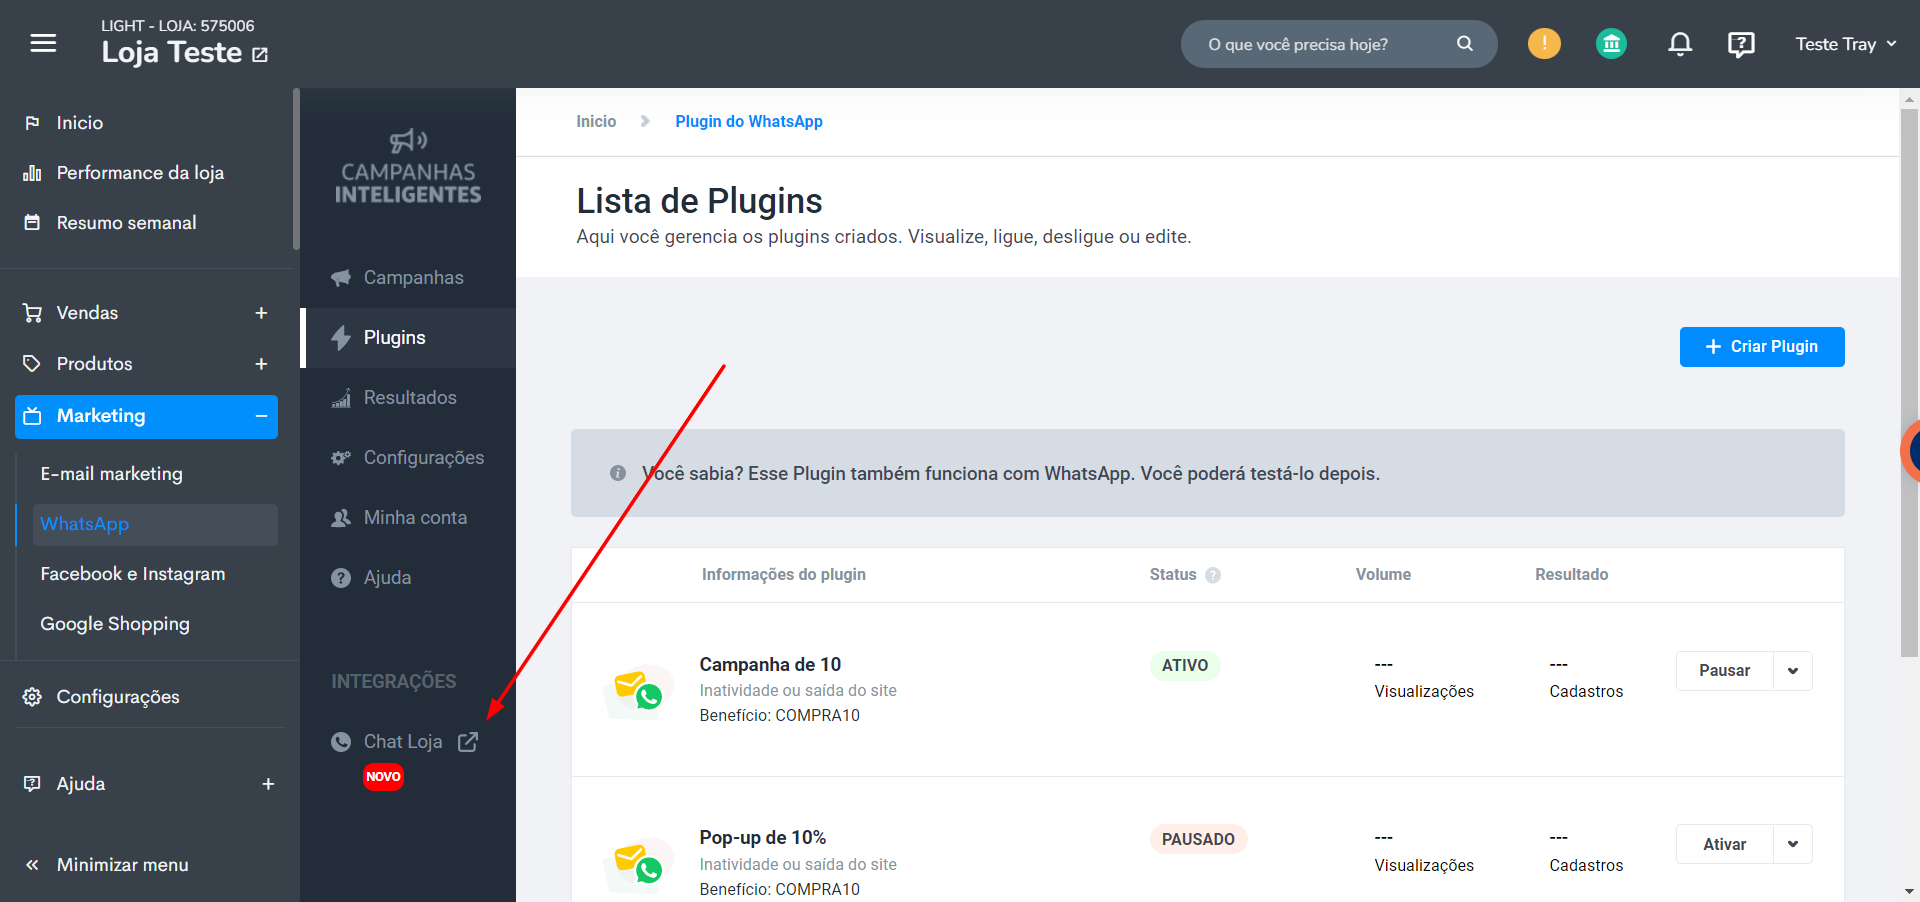Open Resultados in the secondary panel

[410, 398]
